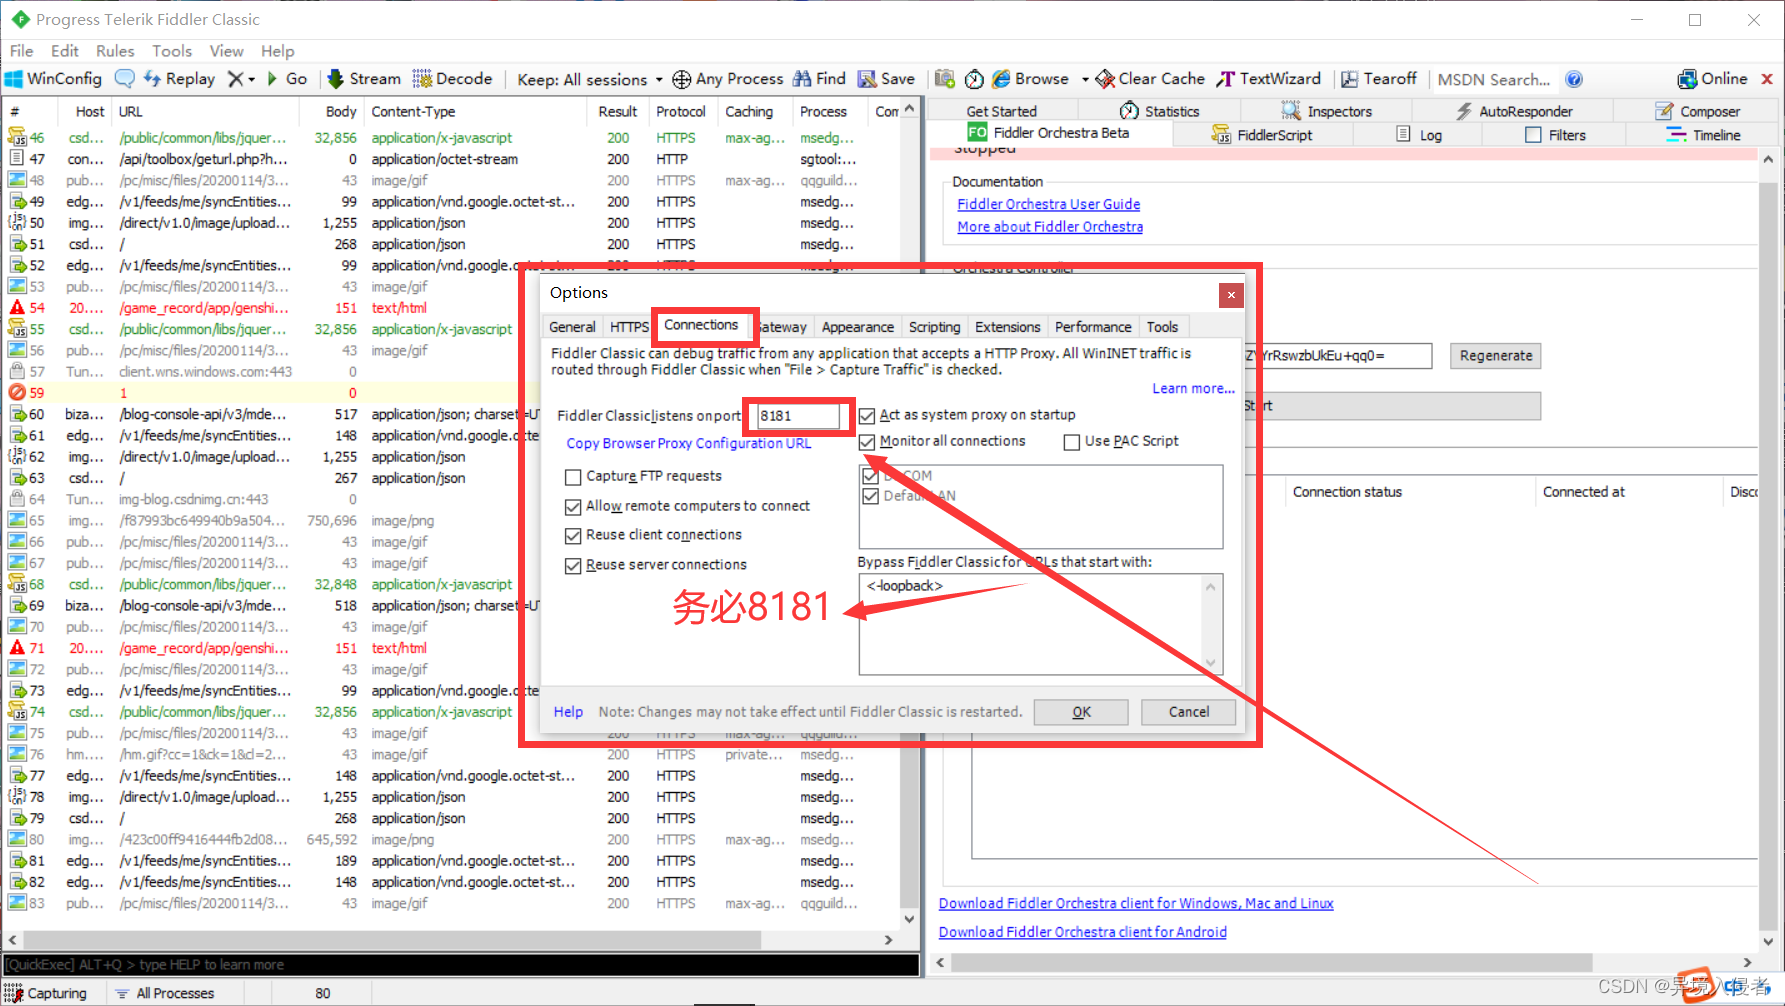The height and width of the screenshot is (1006, 1785).
Task: Toggle Monitor all connections checkbox
Action: click(867, 441)
